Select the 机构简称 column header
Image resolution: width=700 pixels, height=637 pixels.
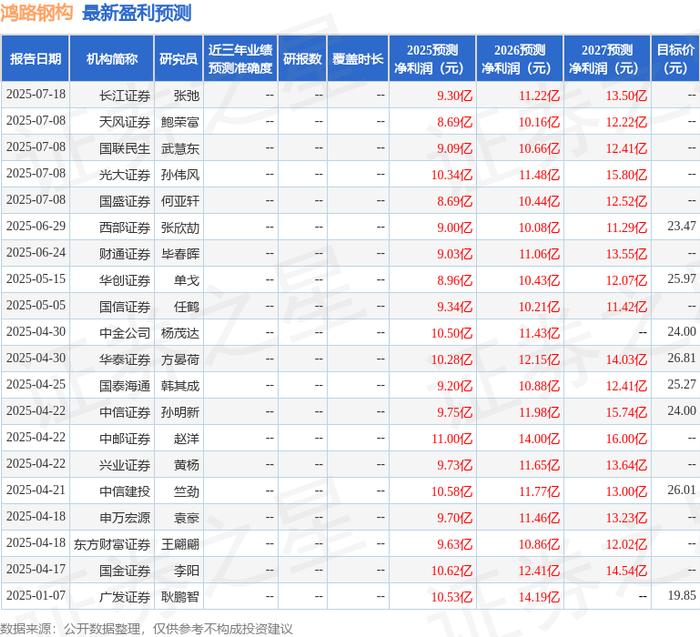(x=112, y=58)
